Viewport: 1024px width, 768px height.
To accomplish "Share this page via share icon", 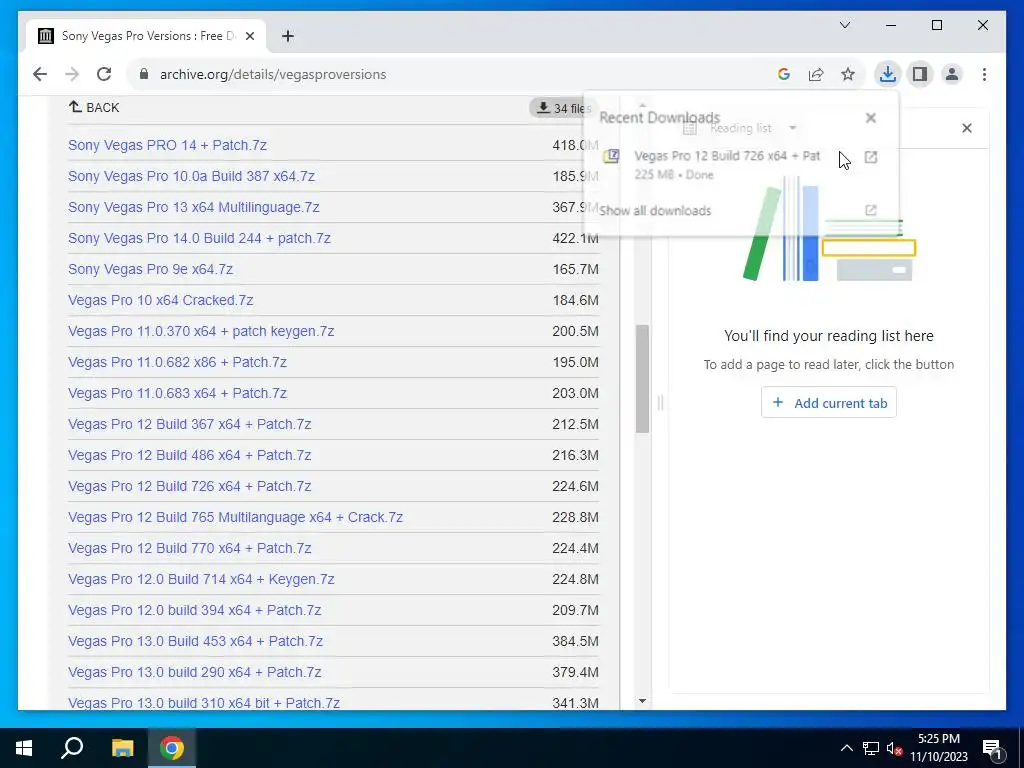I will 816,74.
